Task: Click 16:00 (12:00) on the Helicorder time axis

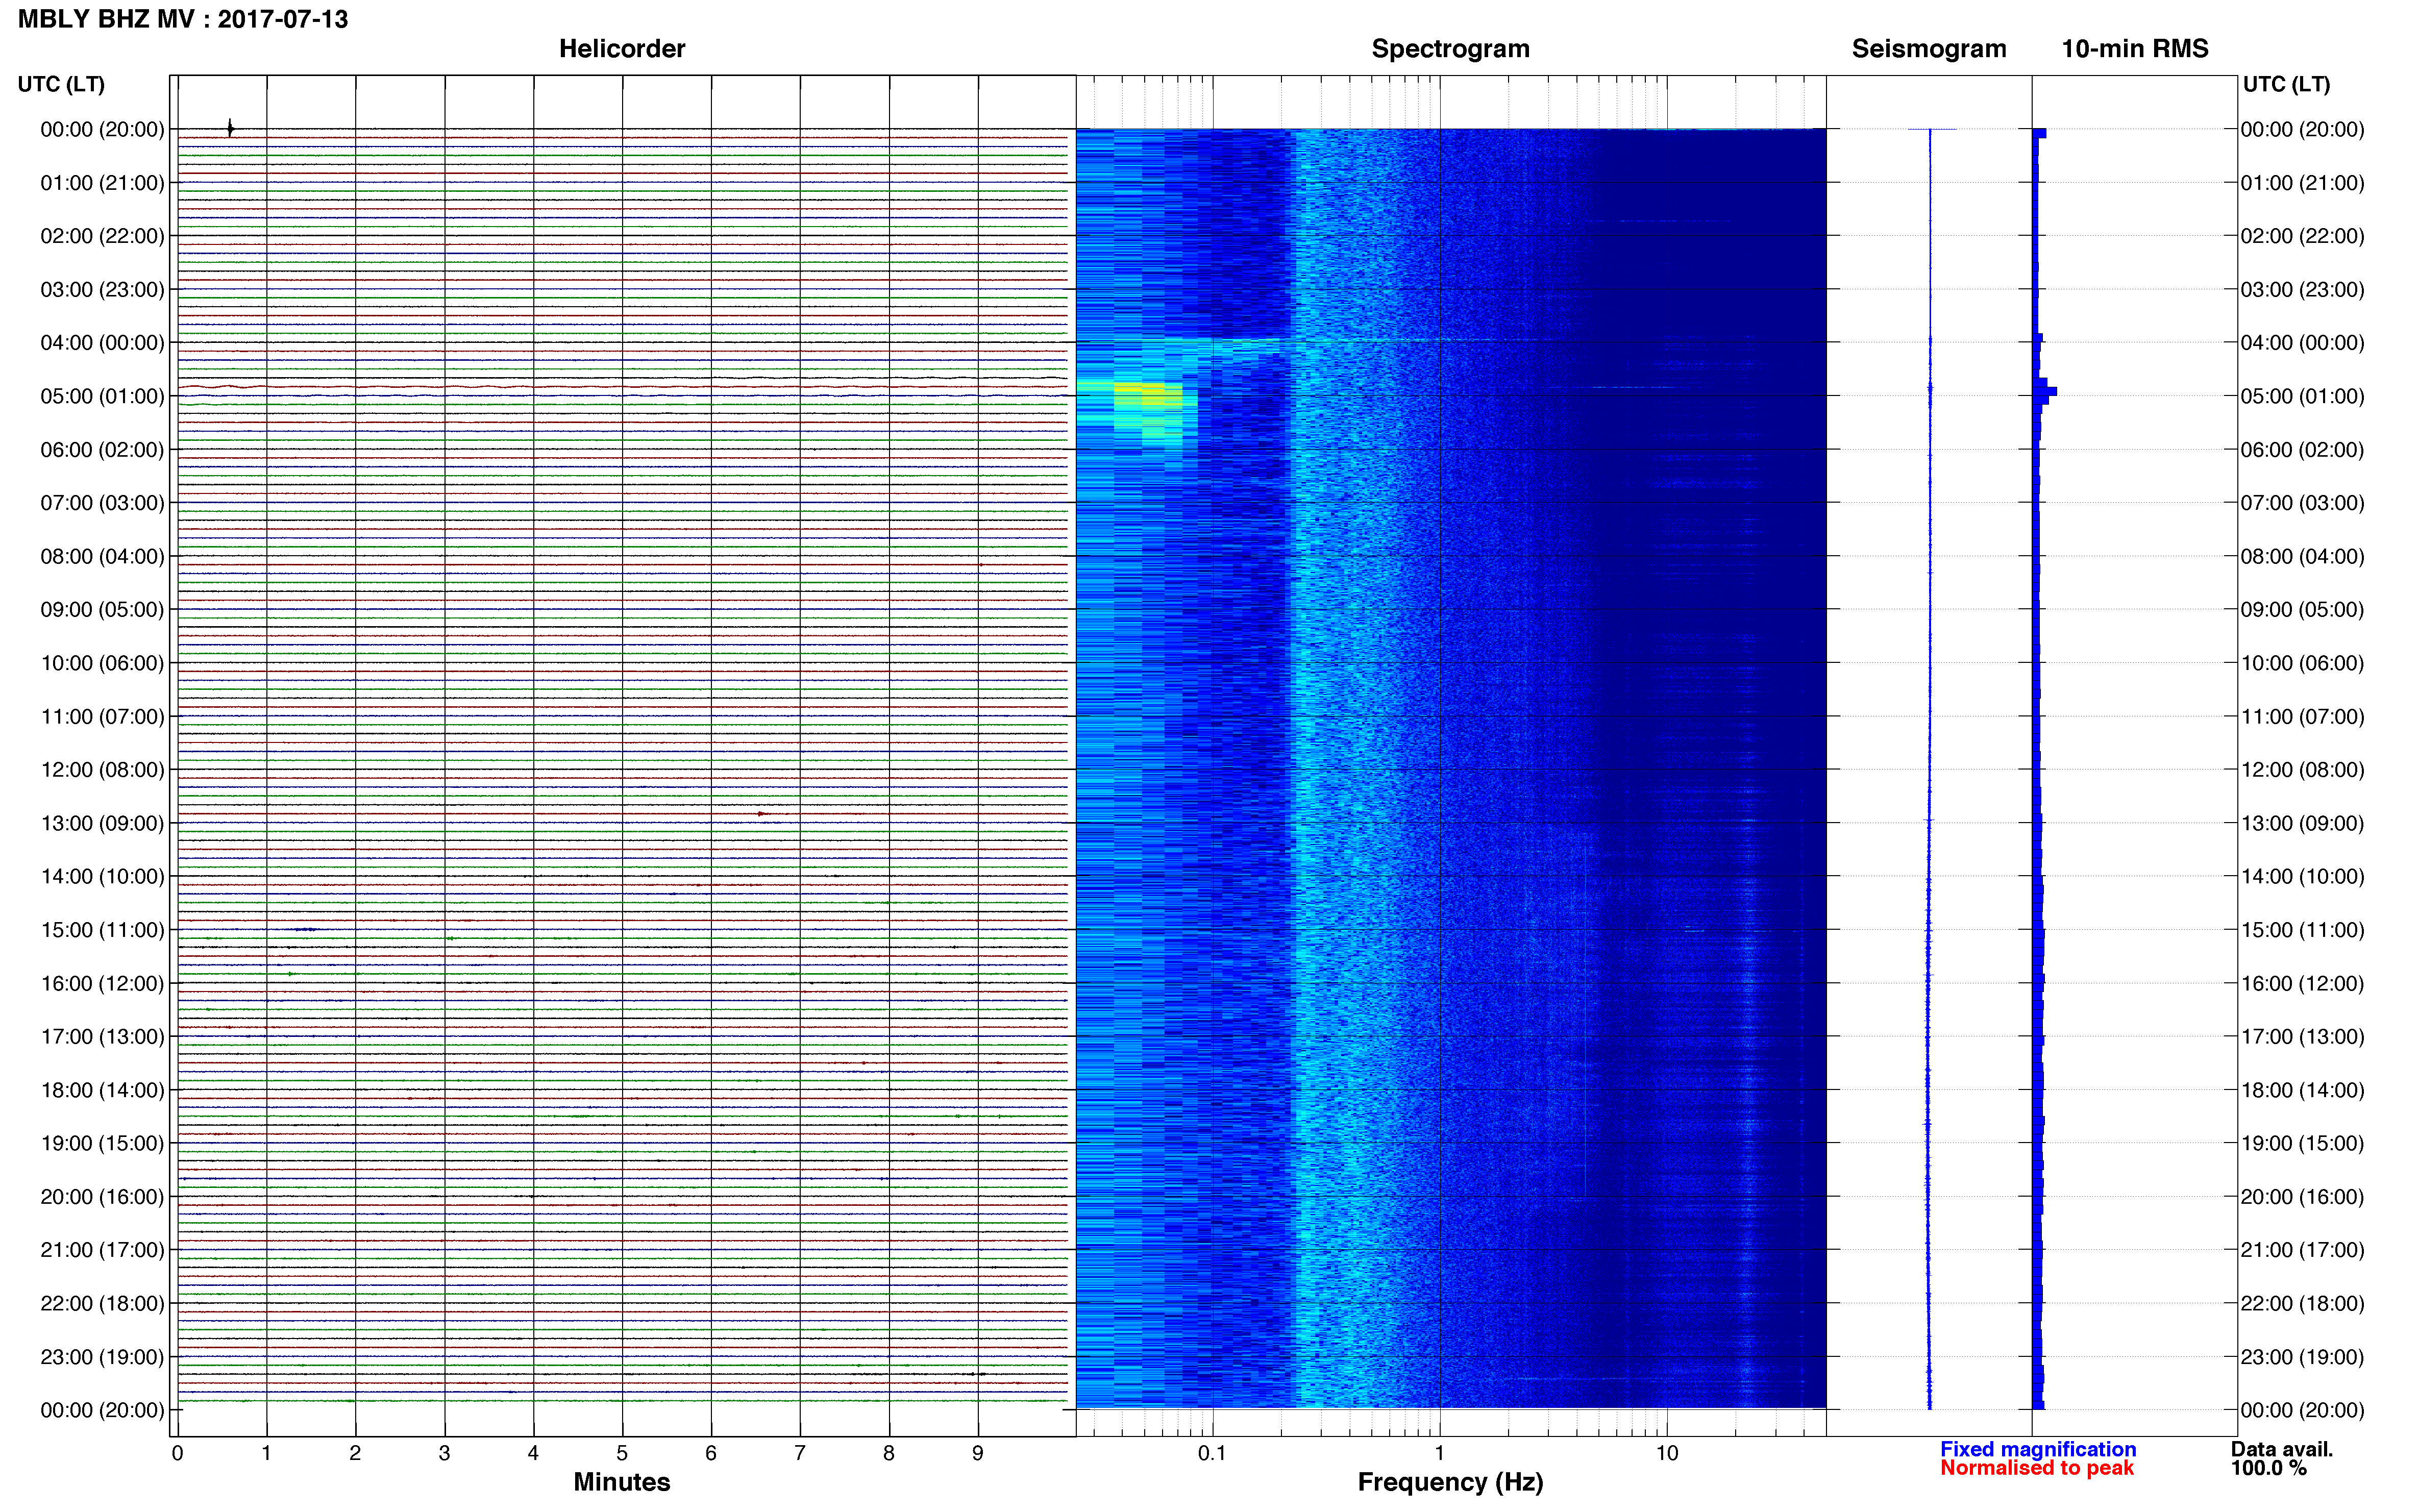Action: [x=102, y=983]
